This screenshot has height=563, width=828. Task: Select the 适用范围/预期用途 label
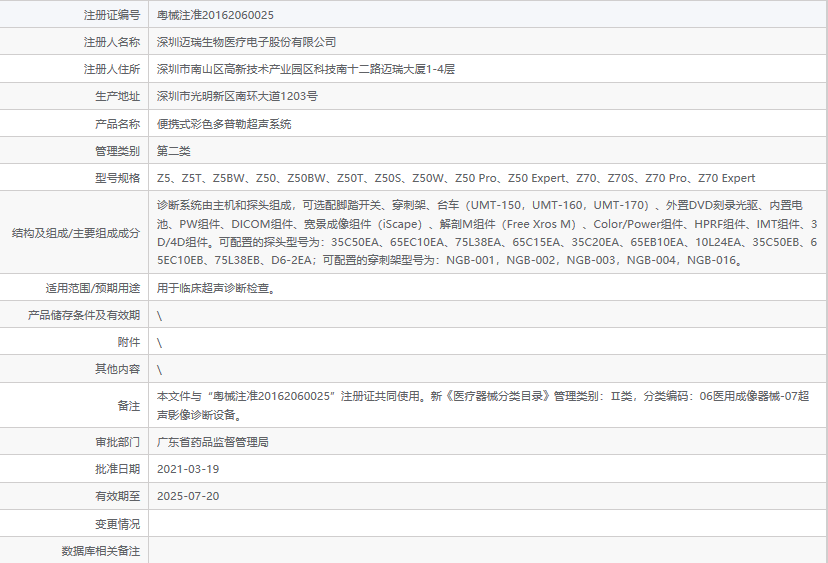pos(93,288)
